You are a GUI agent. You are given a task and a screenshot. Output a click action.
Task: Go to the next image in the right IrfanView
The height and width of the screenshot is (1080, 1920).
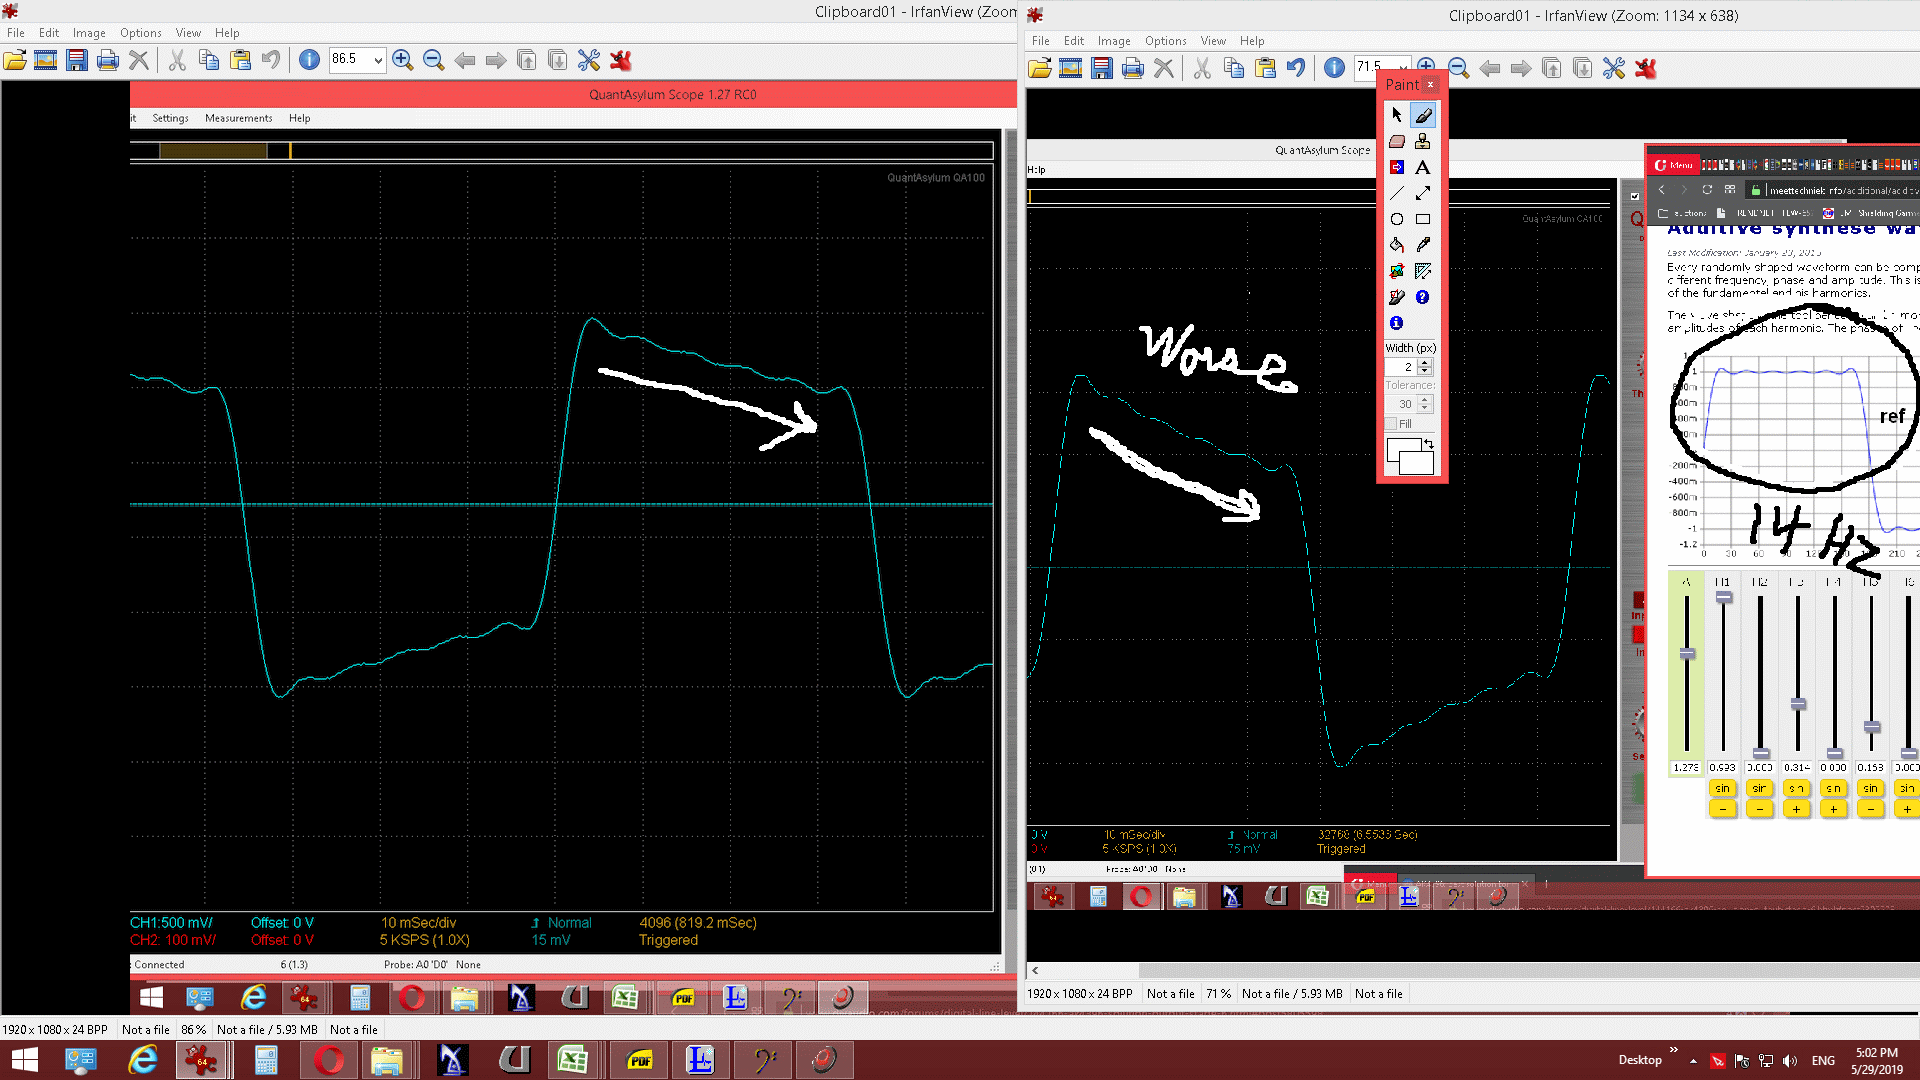pos(1521,69)
